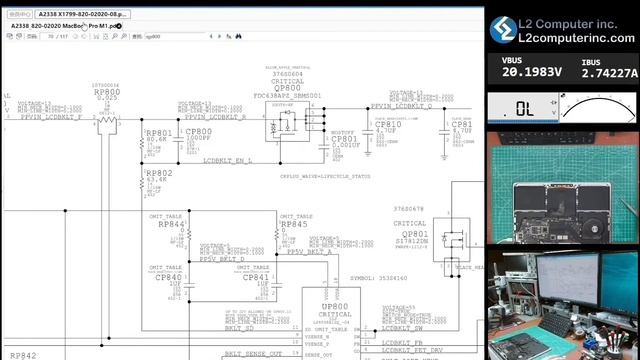Click the PP5V_BKLT_D net label
The image size is (640, 360).
click(x=222, y=259)
